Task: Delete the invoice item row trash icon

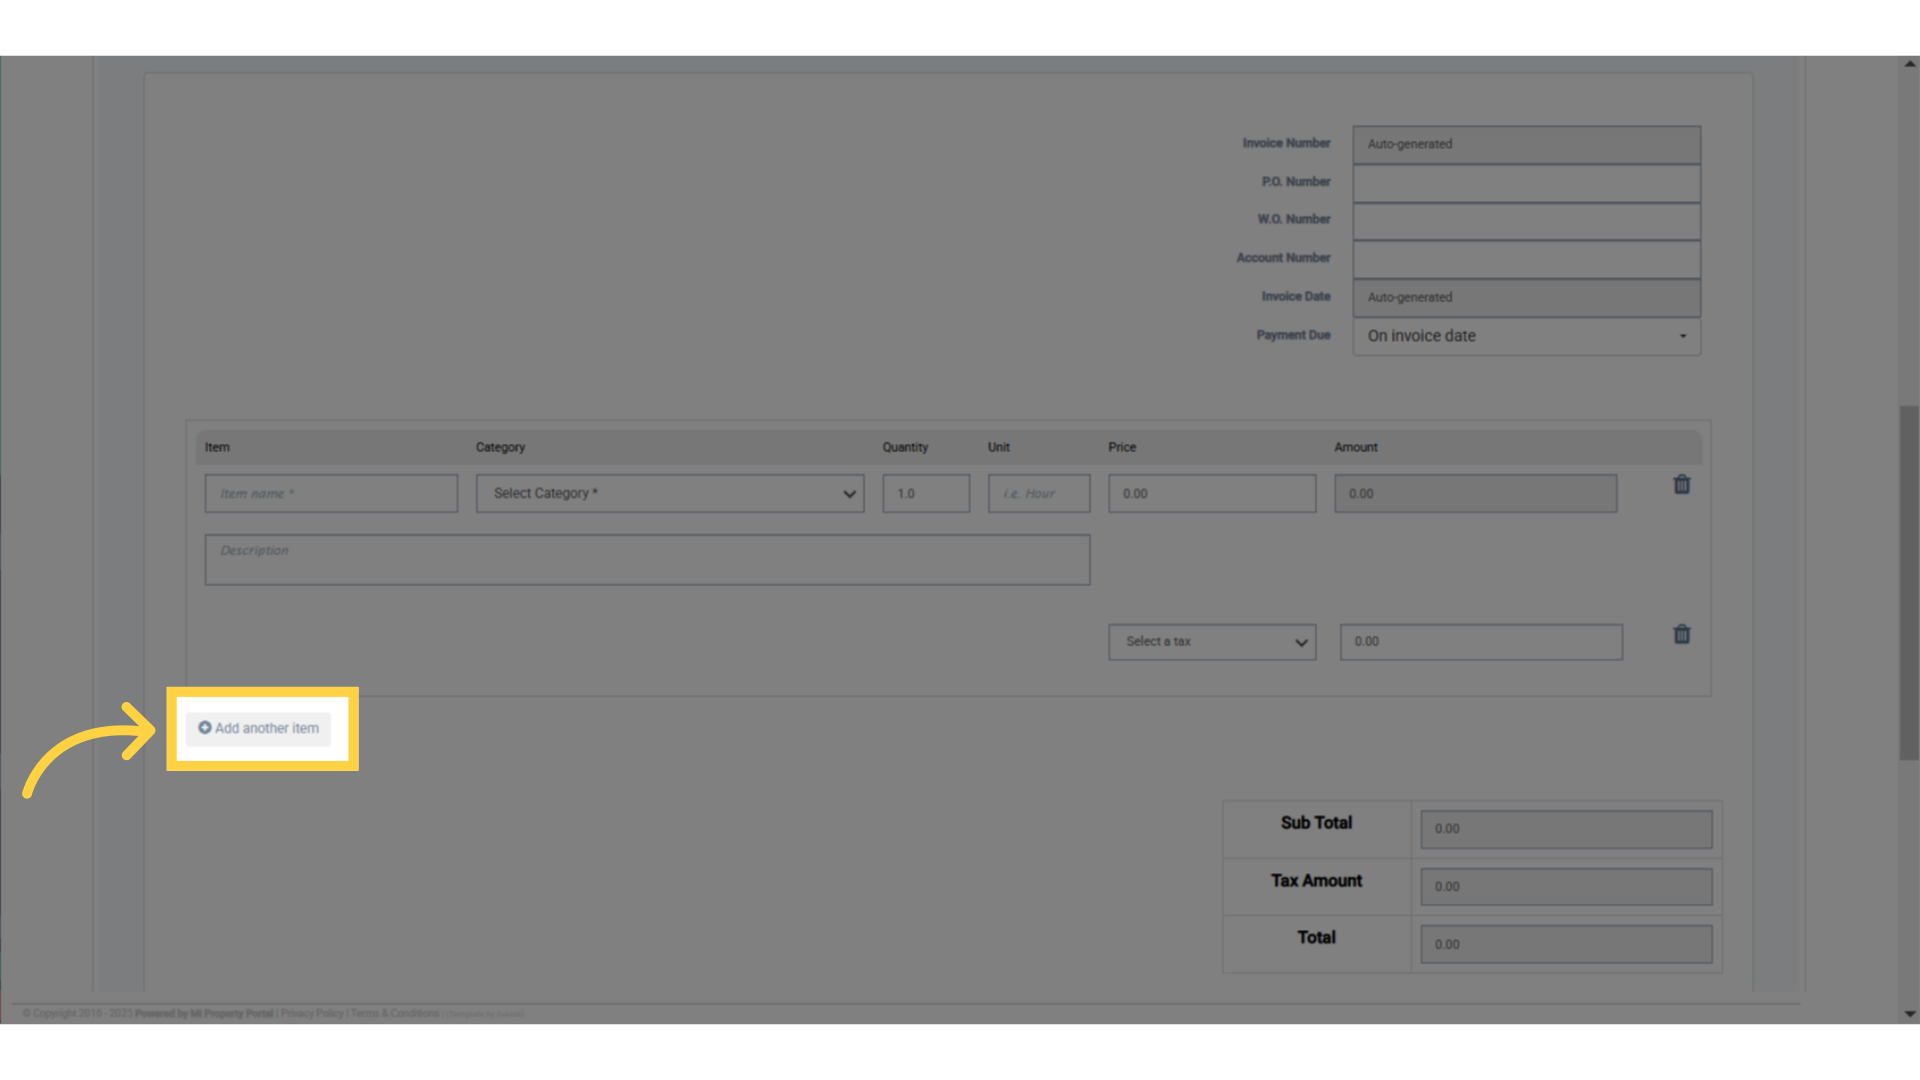Action: [1681, 485]
